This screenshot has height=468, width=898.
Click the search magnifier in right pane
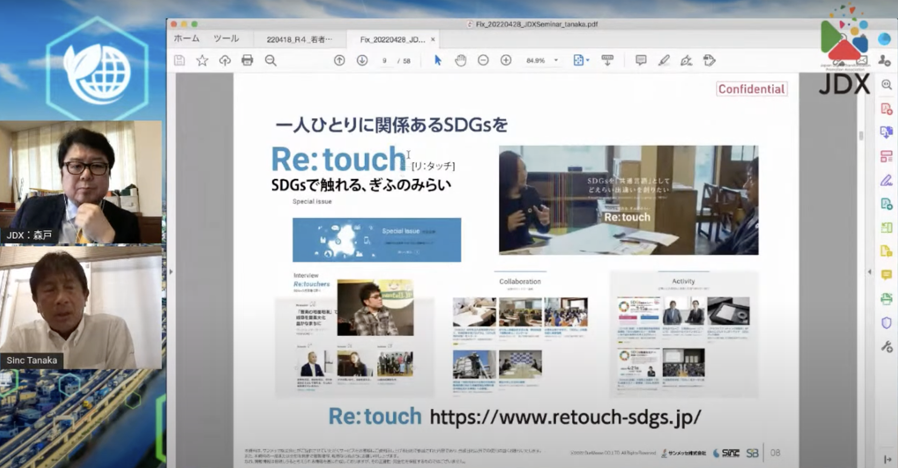tap(887, 85)
